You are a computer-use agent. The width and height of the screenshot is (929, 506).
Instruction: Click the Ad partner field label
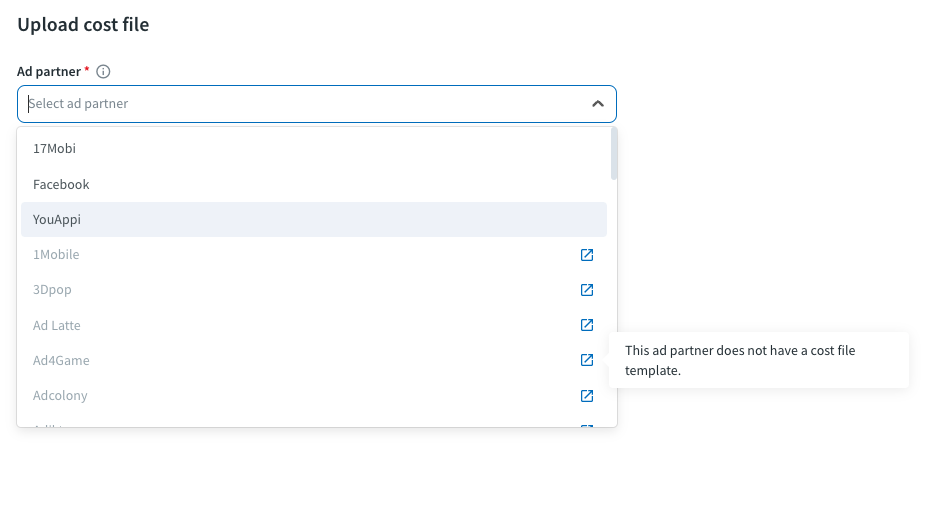[x=49, y=72]
